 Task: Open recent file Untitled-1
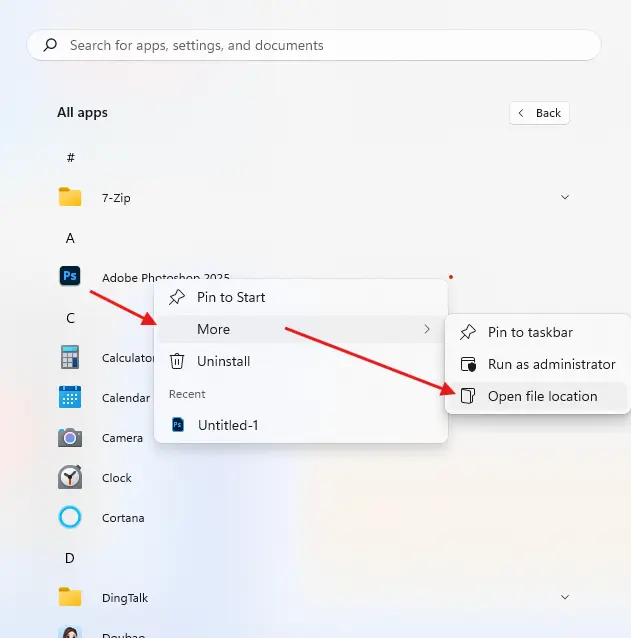tap(228, 425)
